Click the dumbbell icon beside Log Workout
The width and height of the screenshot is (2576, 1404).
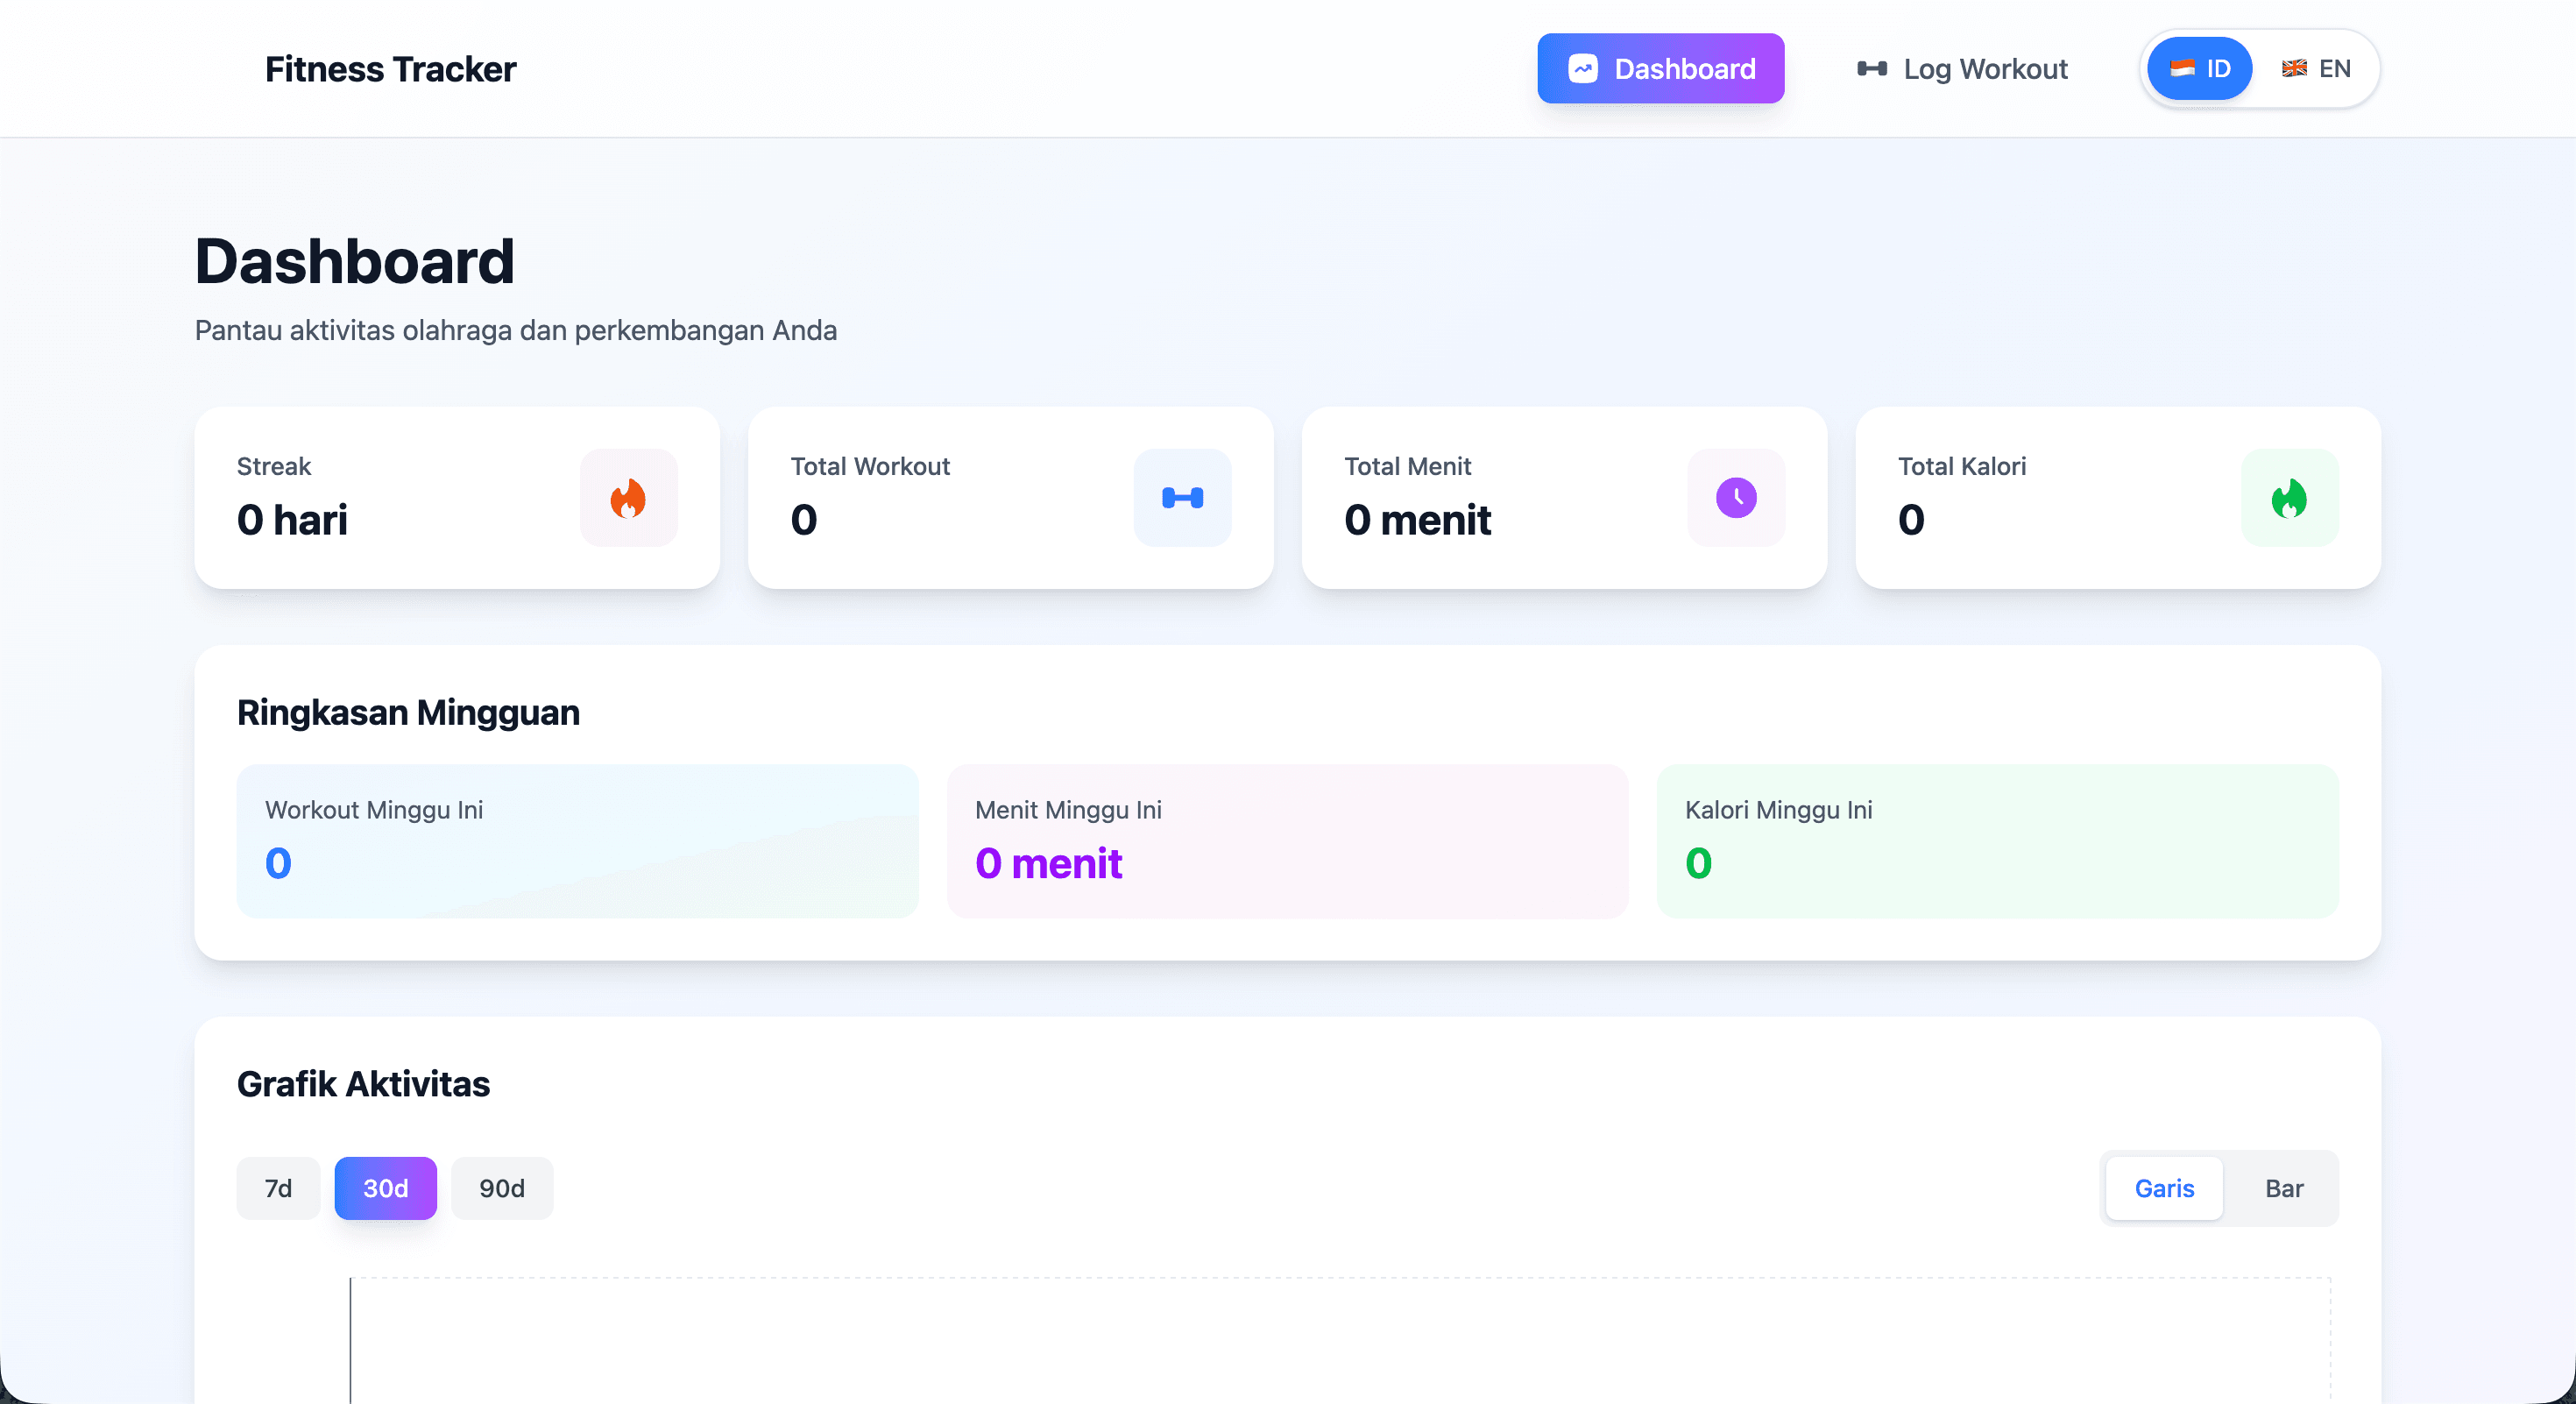[1872, 68]
